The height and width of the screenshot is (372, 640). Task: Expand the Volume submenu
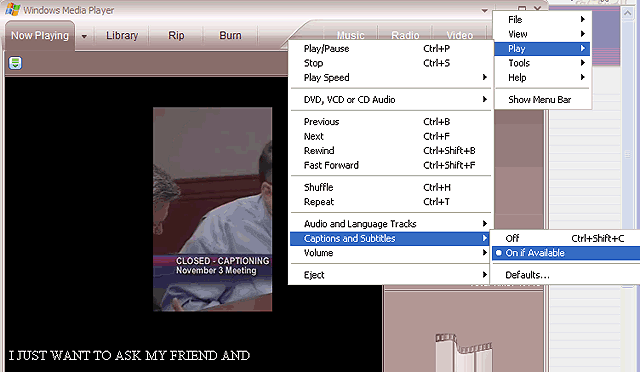[x=390, y=253]
